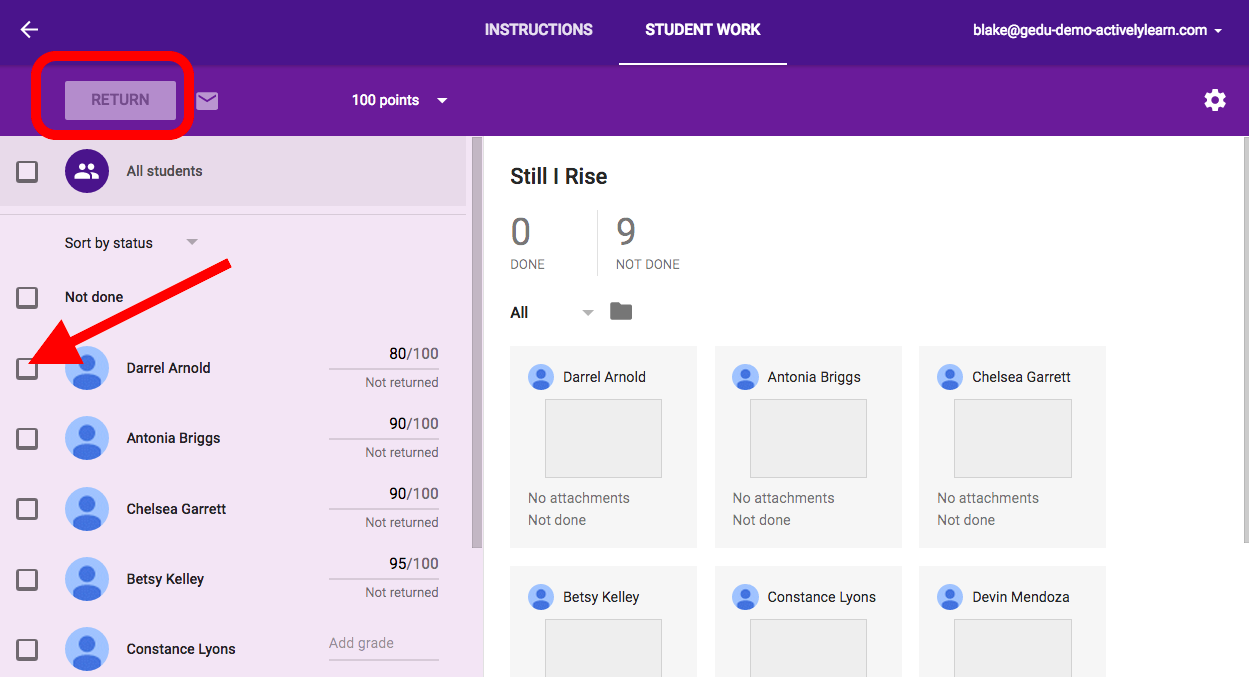Select Antonia Briggs's checkbox

tap(27, 438)
